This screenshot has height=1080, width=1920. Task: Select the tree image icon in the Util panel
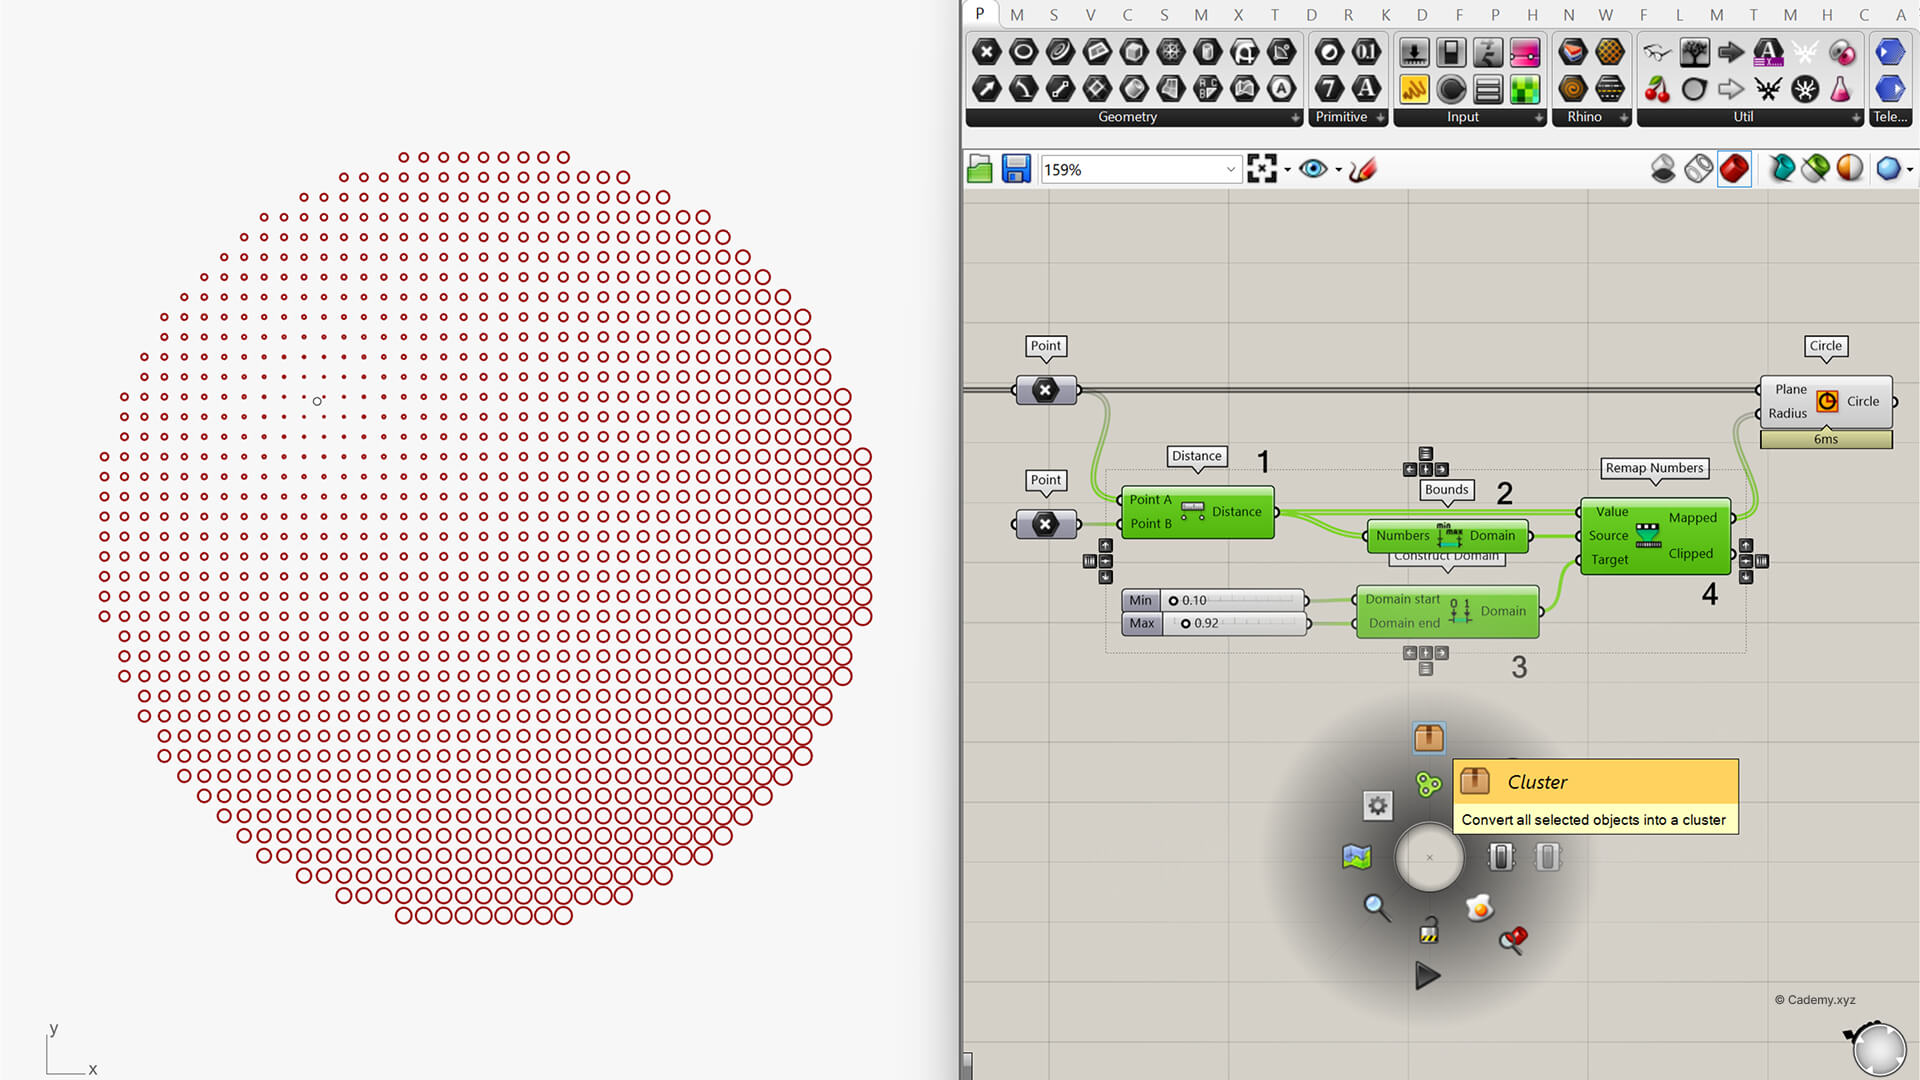(1694, 52)
